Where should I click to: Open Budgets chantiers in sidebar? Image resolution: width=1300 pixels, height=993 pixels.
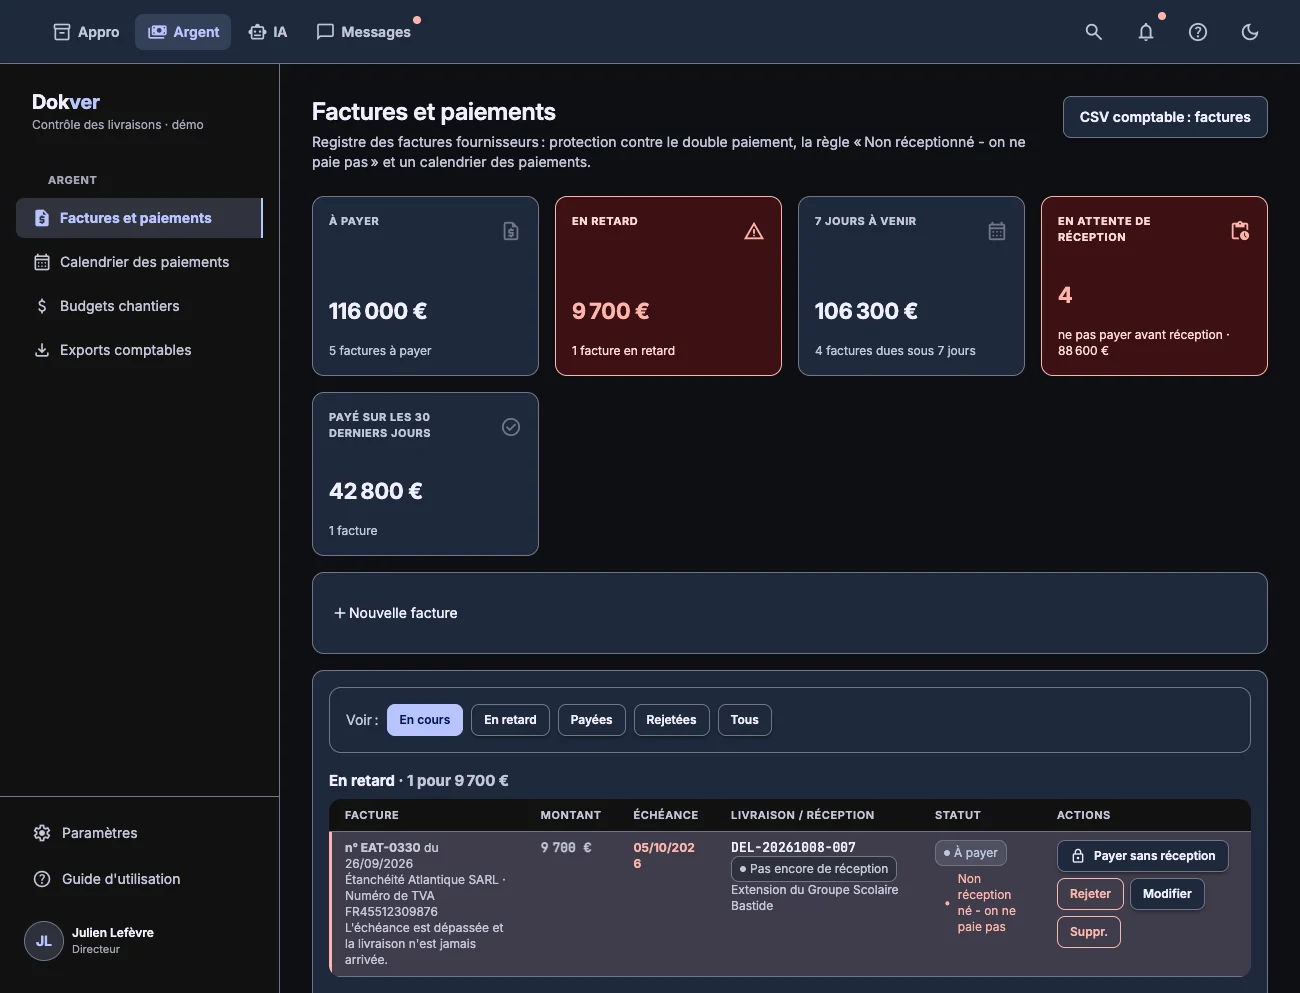point(139,306)
